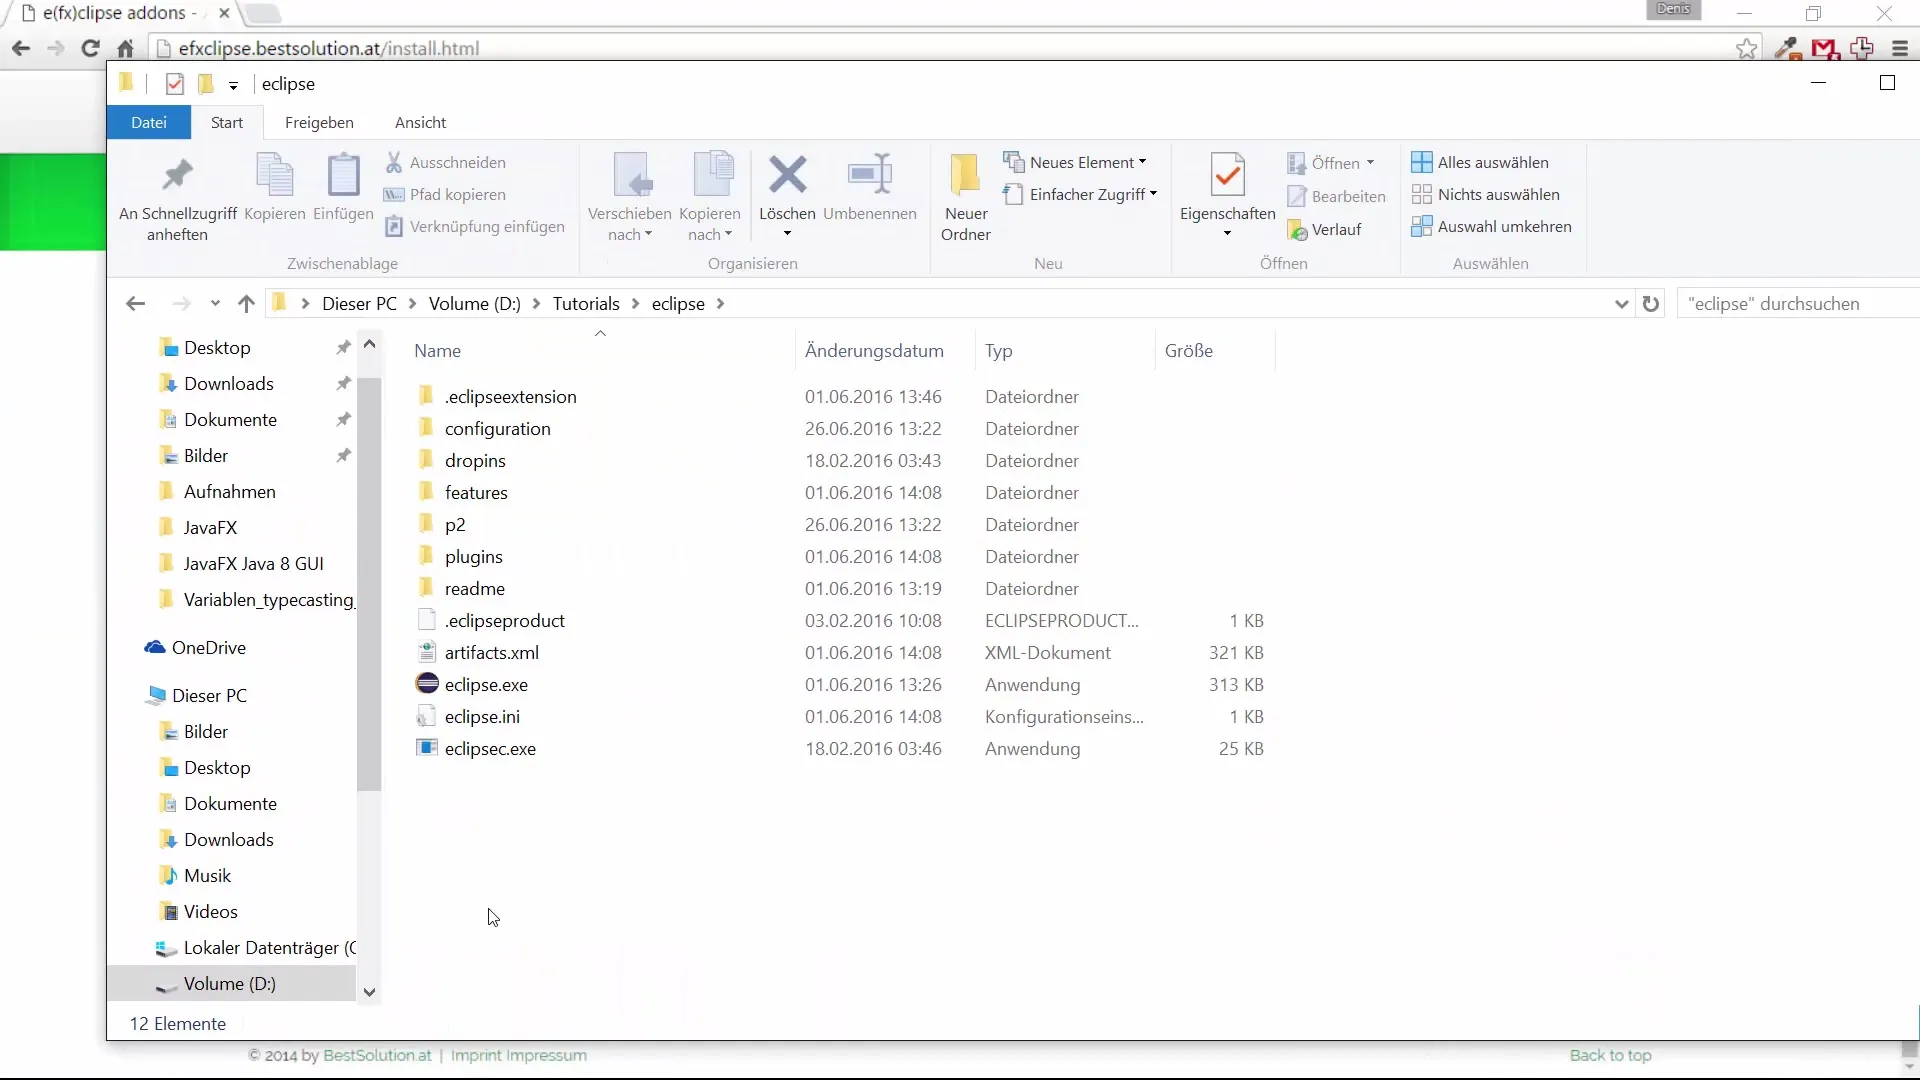Select Volume (D:) in navigation pane
Image resolution: width=1920 pixels, height=1080 pixels.
click(229, 983)
